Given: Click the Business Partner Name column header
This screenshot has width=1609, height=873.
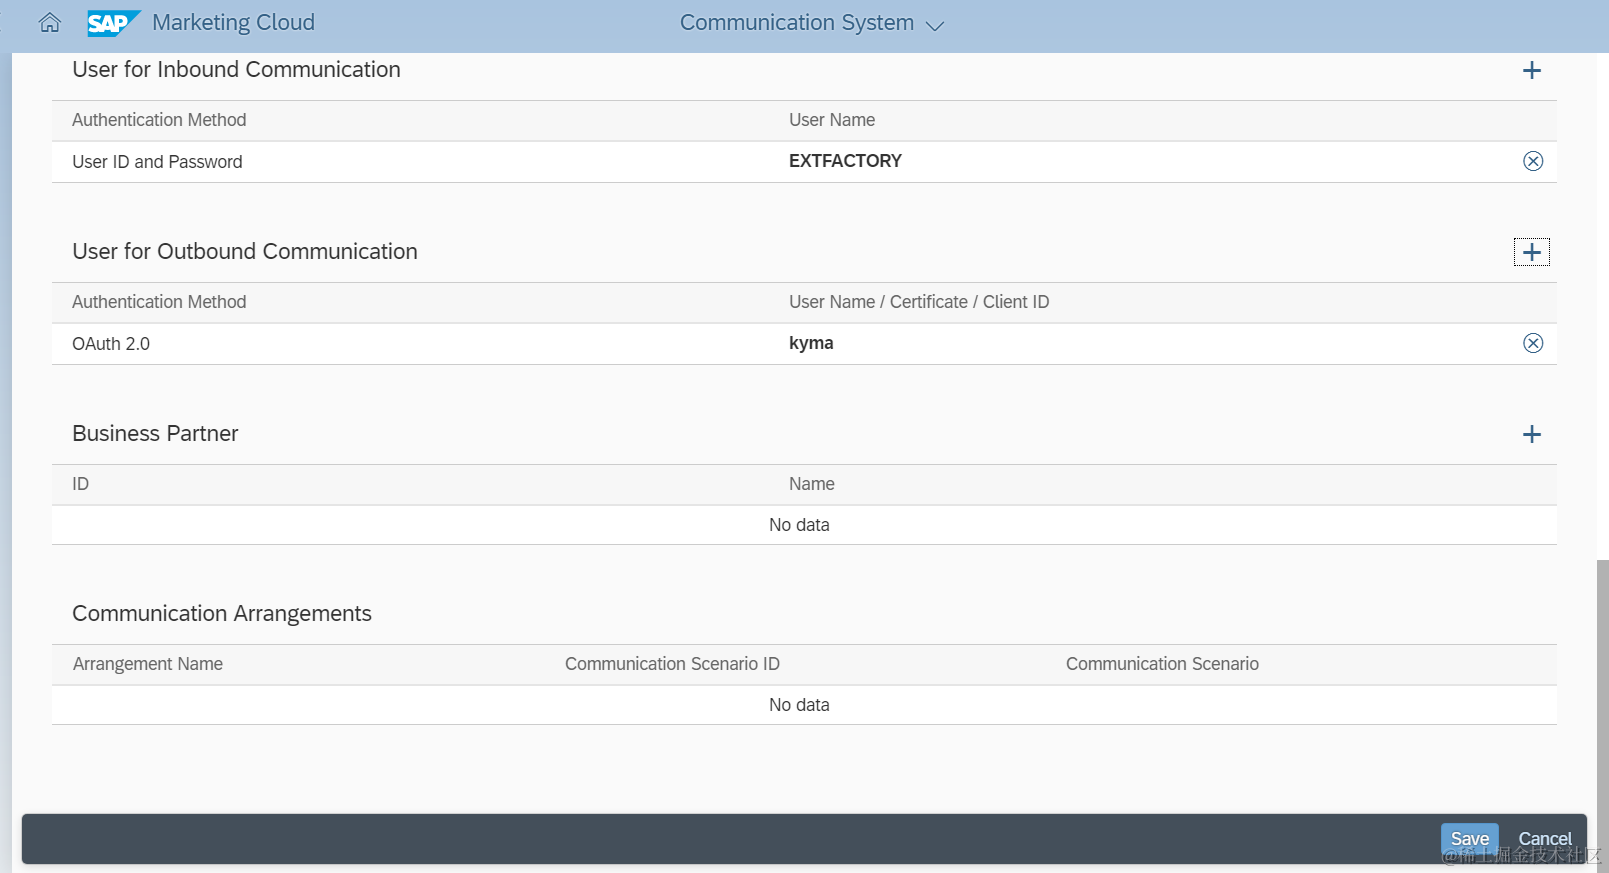Looking at the screenshot, I should coord(811,484).
